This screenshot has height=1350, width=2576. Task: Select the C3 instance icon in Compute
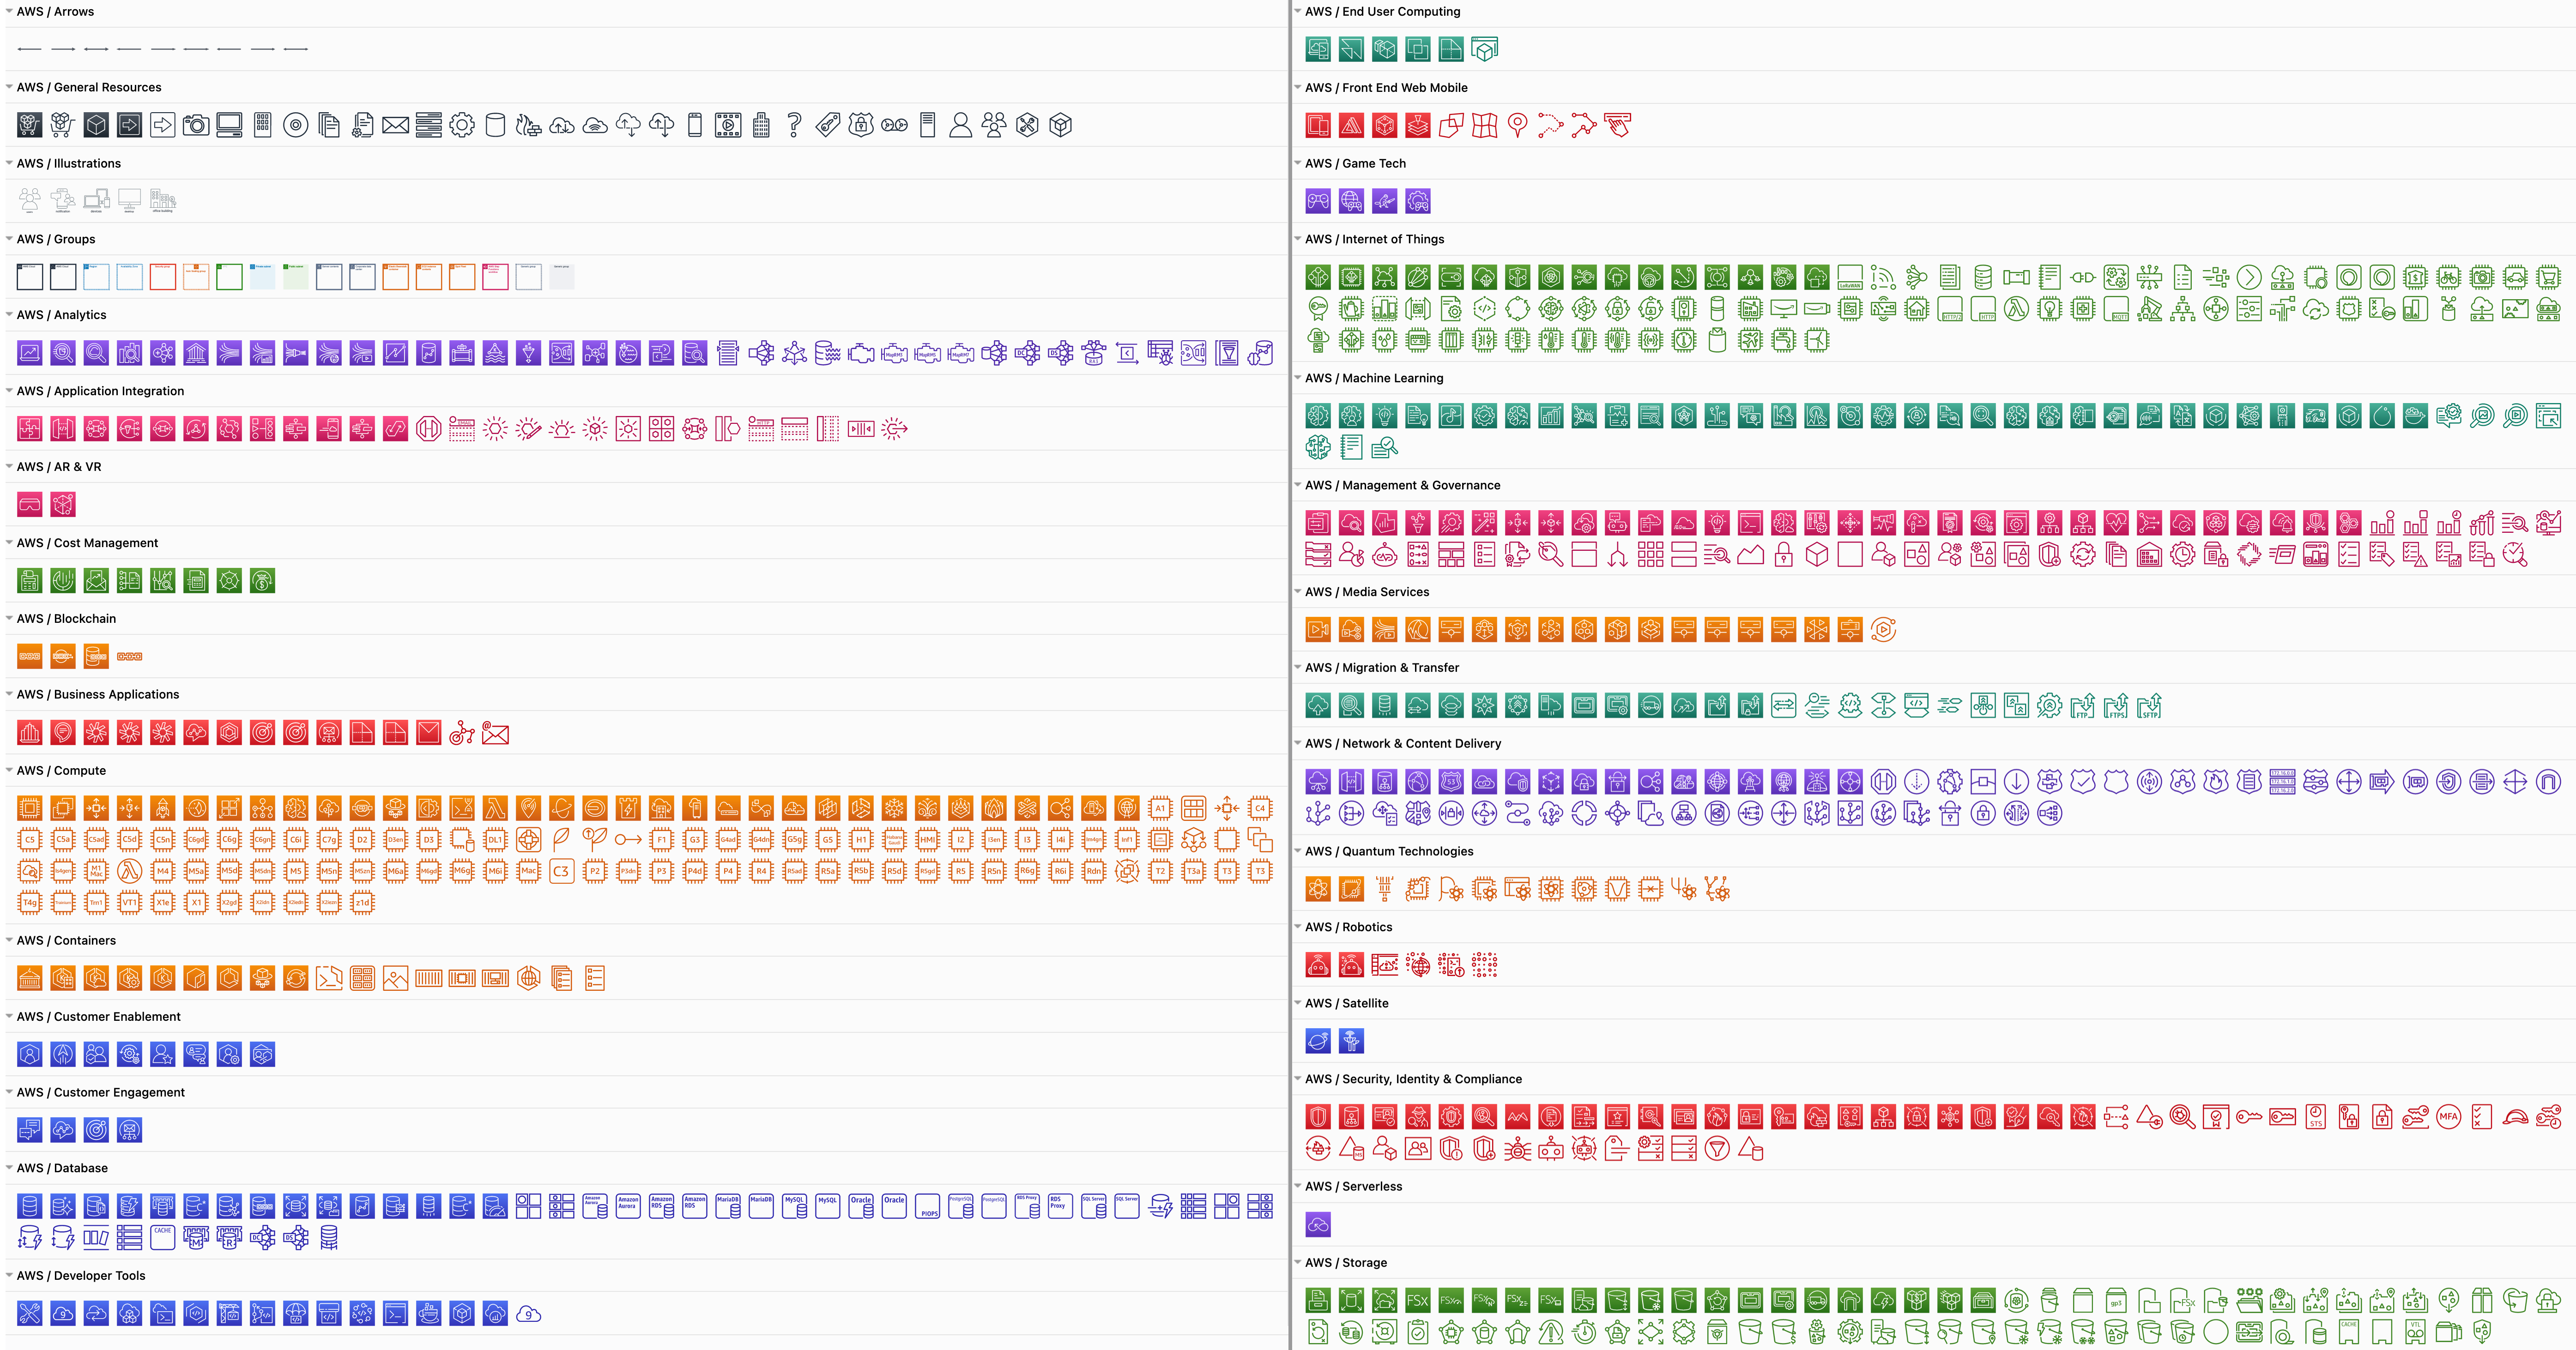click(562, 871)
